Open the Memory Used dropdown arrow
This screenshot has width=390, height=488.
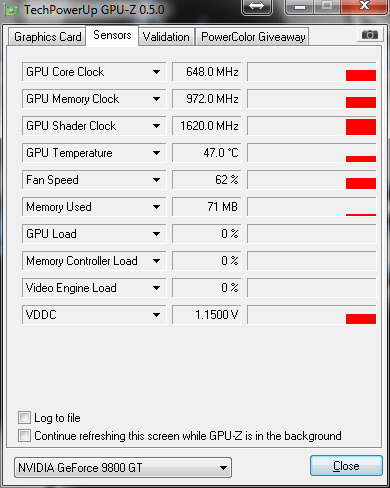click(156, 207)
